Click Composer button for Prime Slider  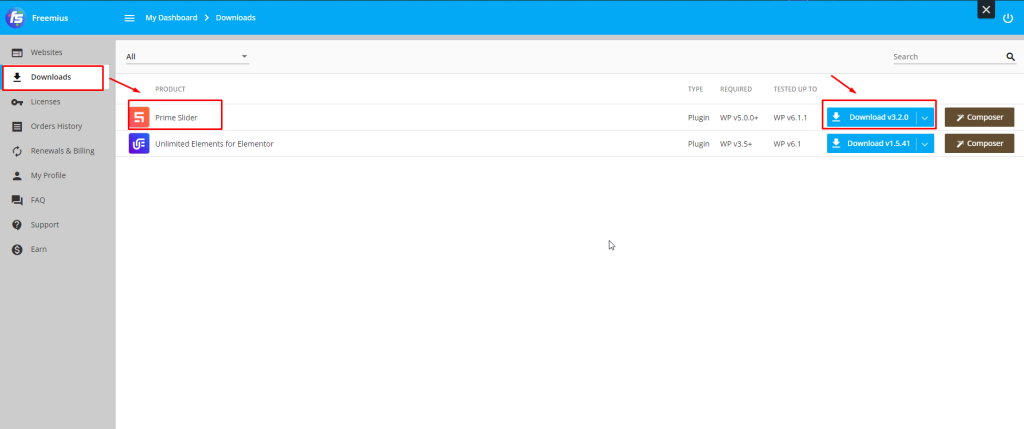coord(980,118)
